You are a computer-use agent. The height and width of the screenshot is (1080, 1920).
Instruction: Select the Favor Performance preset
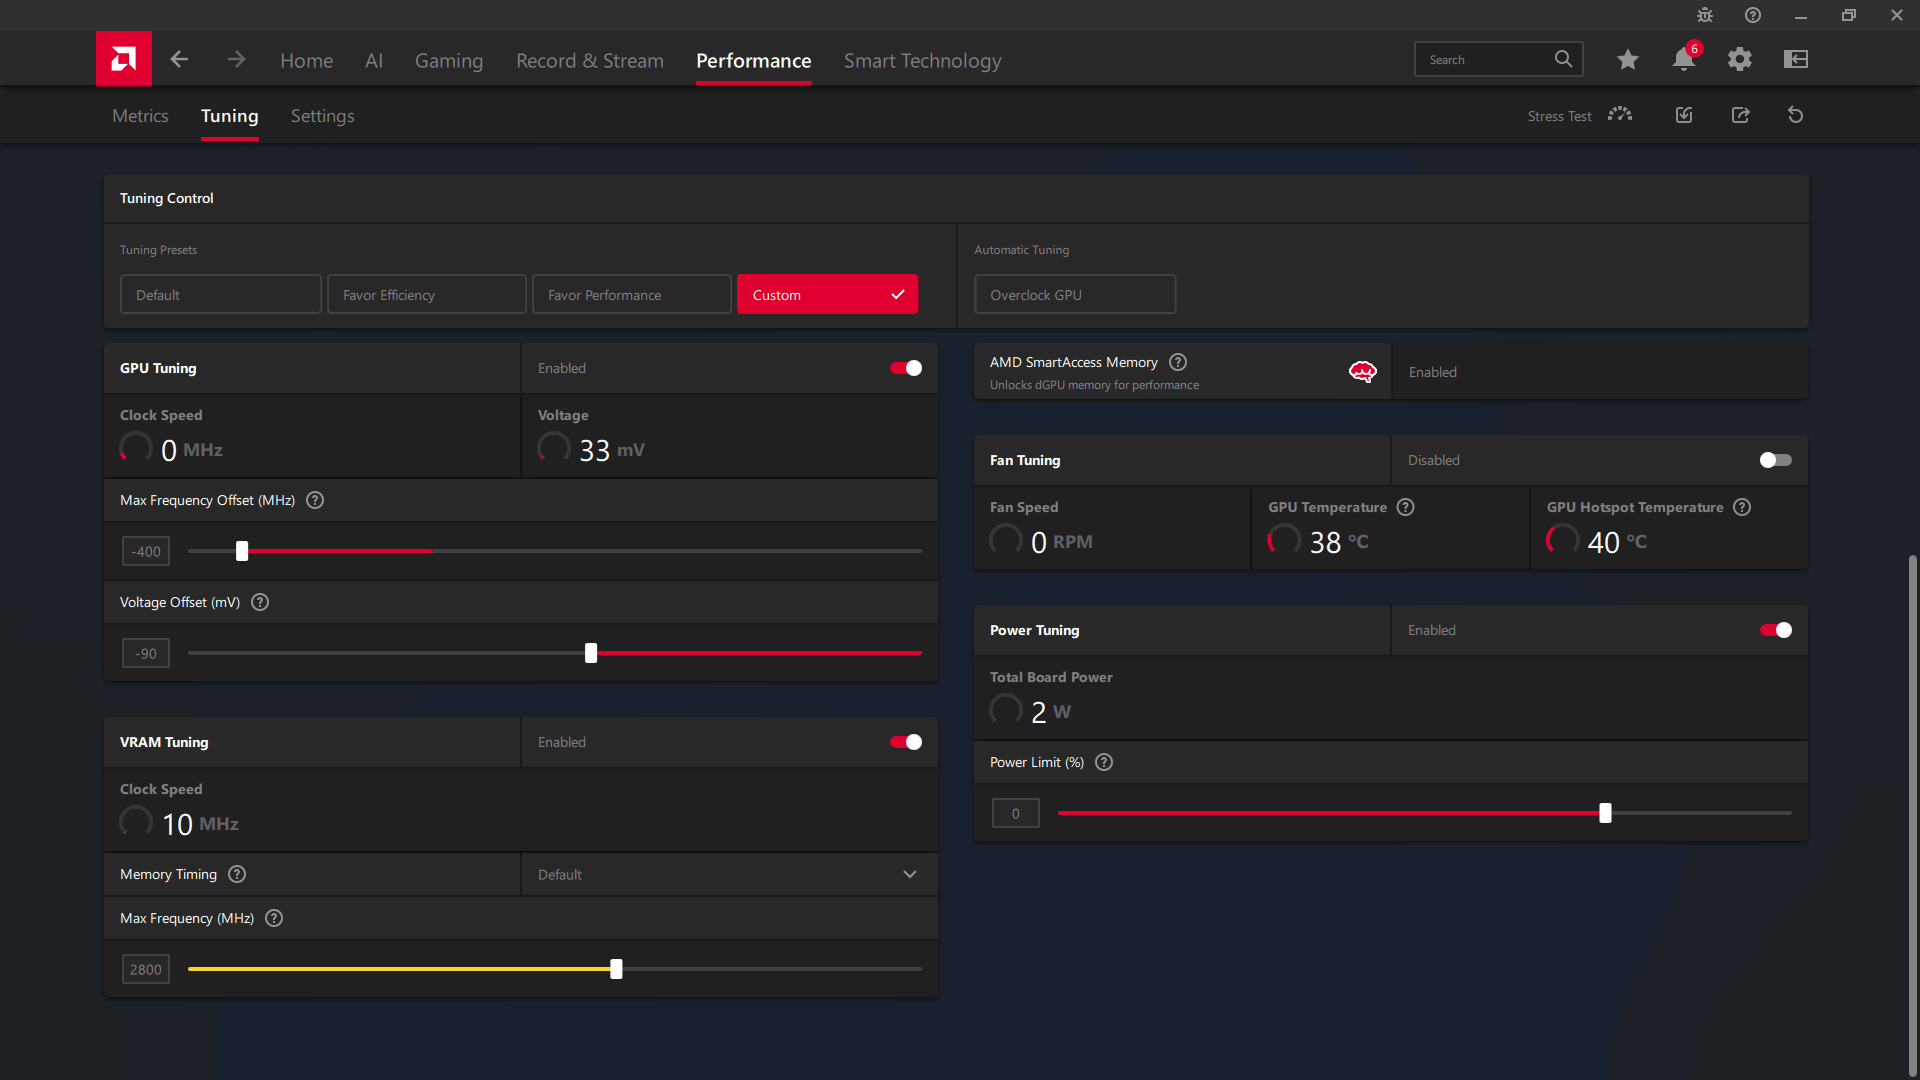coord(632,294)
